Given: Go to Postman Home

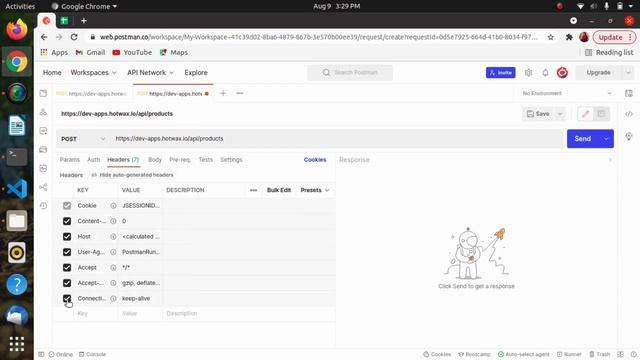Looking at the screenshot, I should (52, 73).
